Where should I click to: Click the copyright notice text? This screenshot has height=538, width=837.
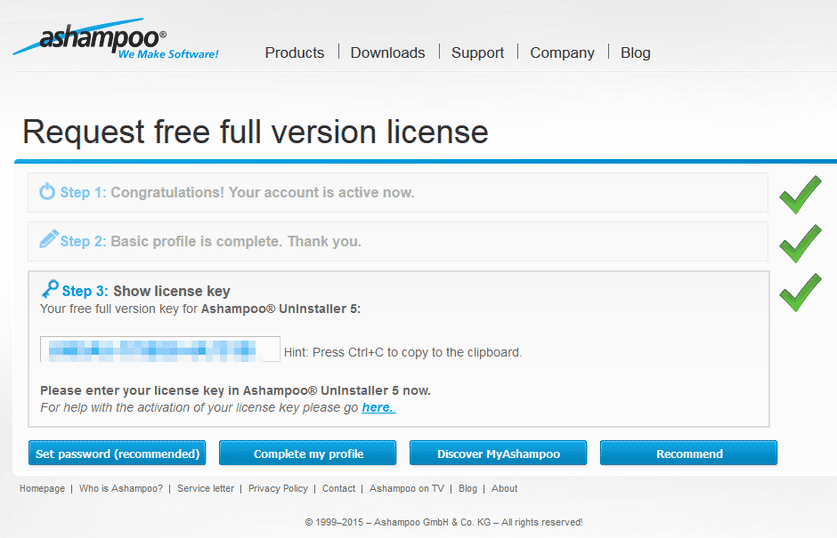click(444, 522)
